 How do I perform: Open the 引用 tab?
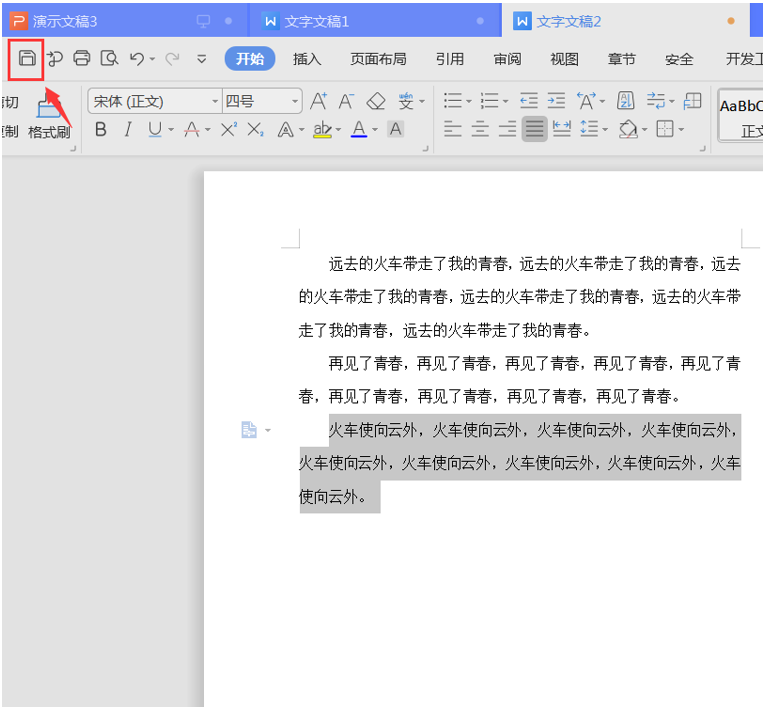click(450, 59)
